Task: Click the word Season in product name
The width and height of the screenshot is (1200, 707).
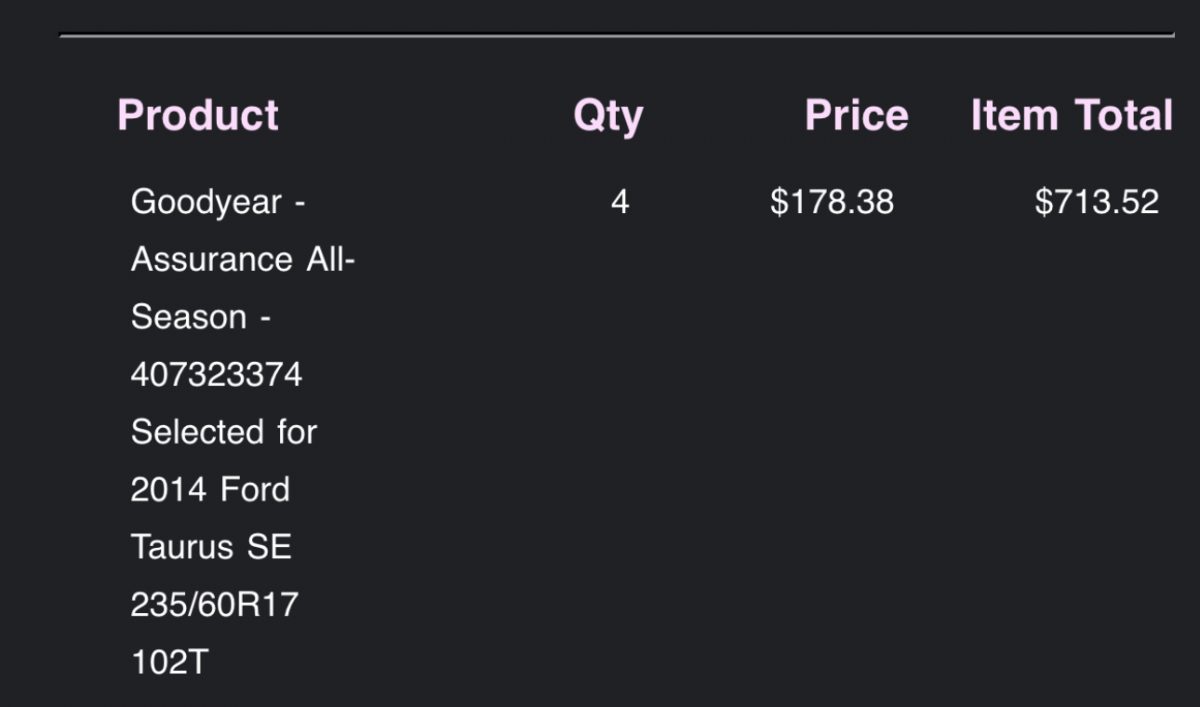Action: click(x=188, y=318)
